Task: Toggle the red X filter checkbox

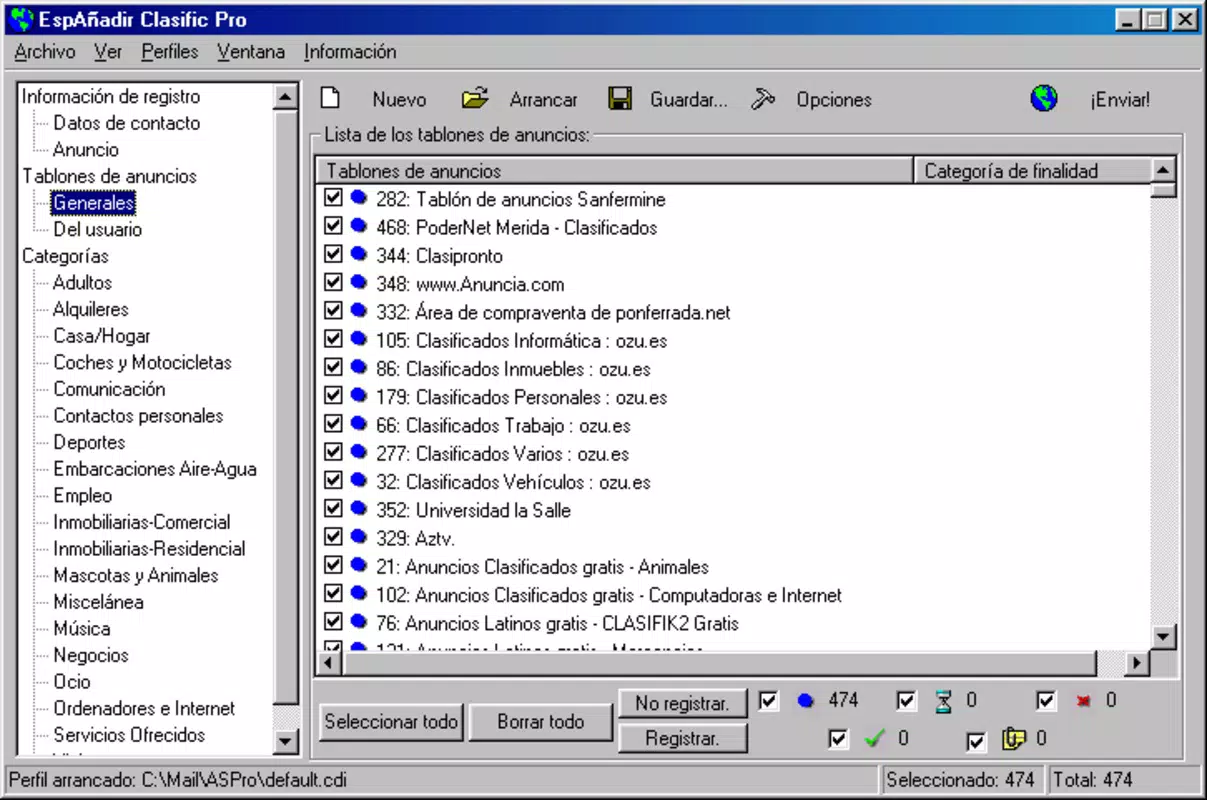Action: pyautogui.click(x=1046, y=701)
